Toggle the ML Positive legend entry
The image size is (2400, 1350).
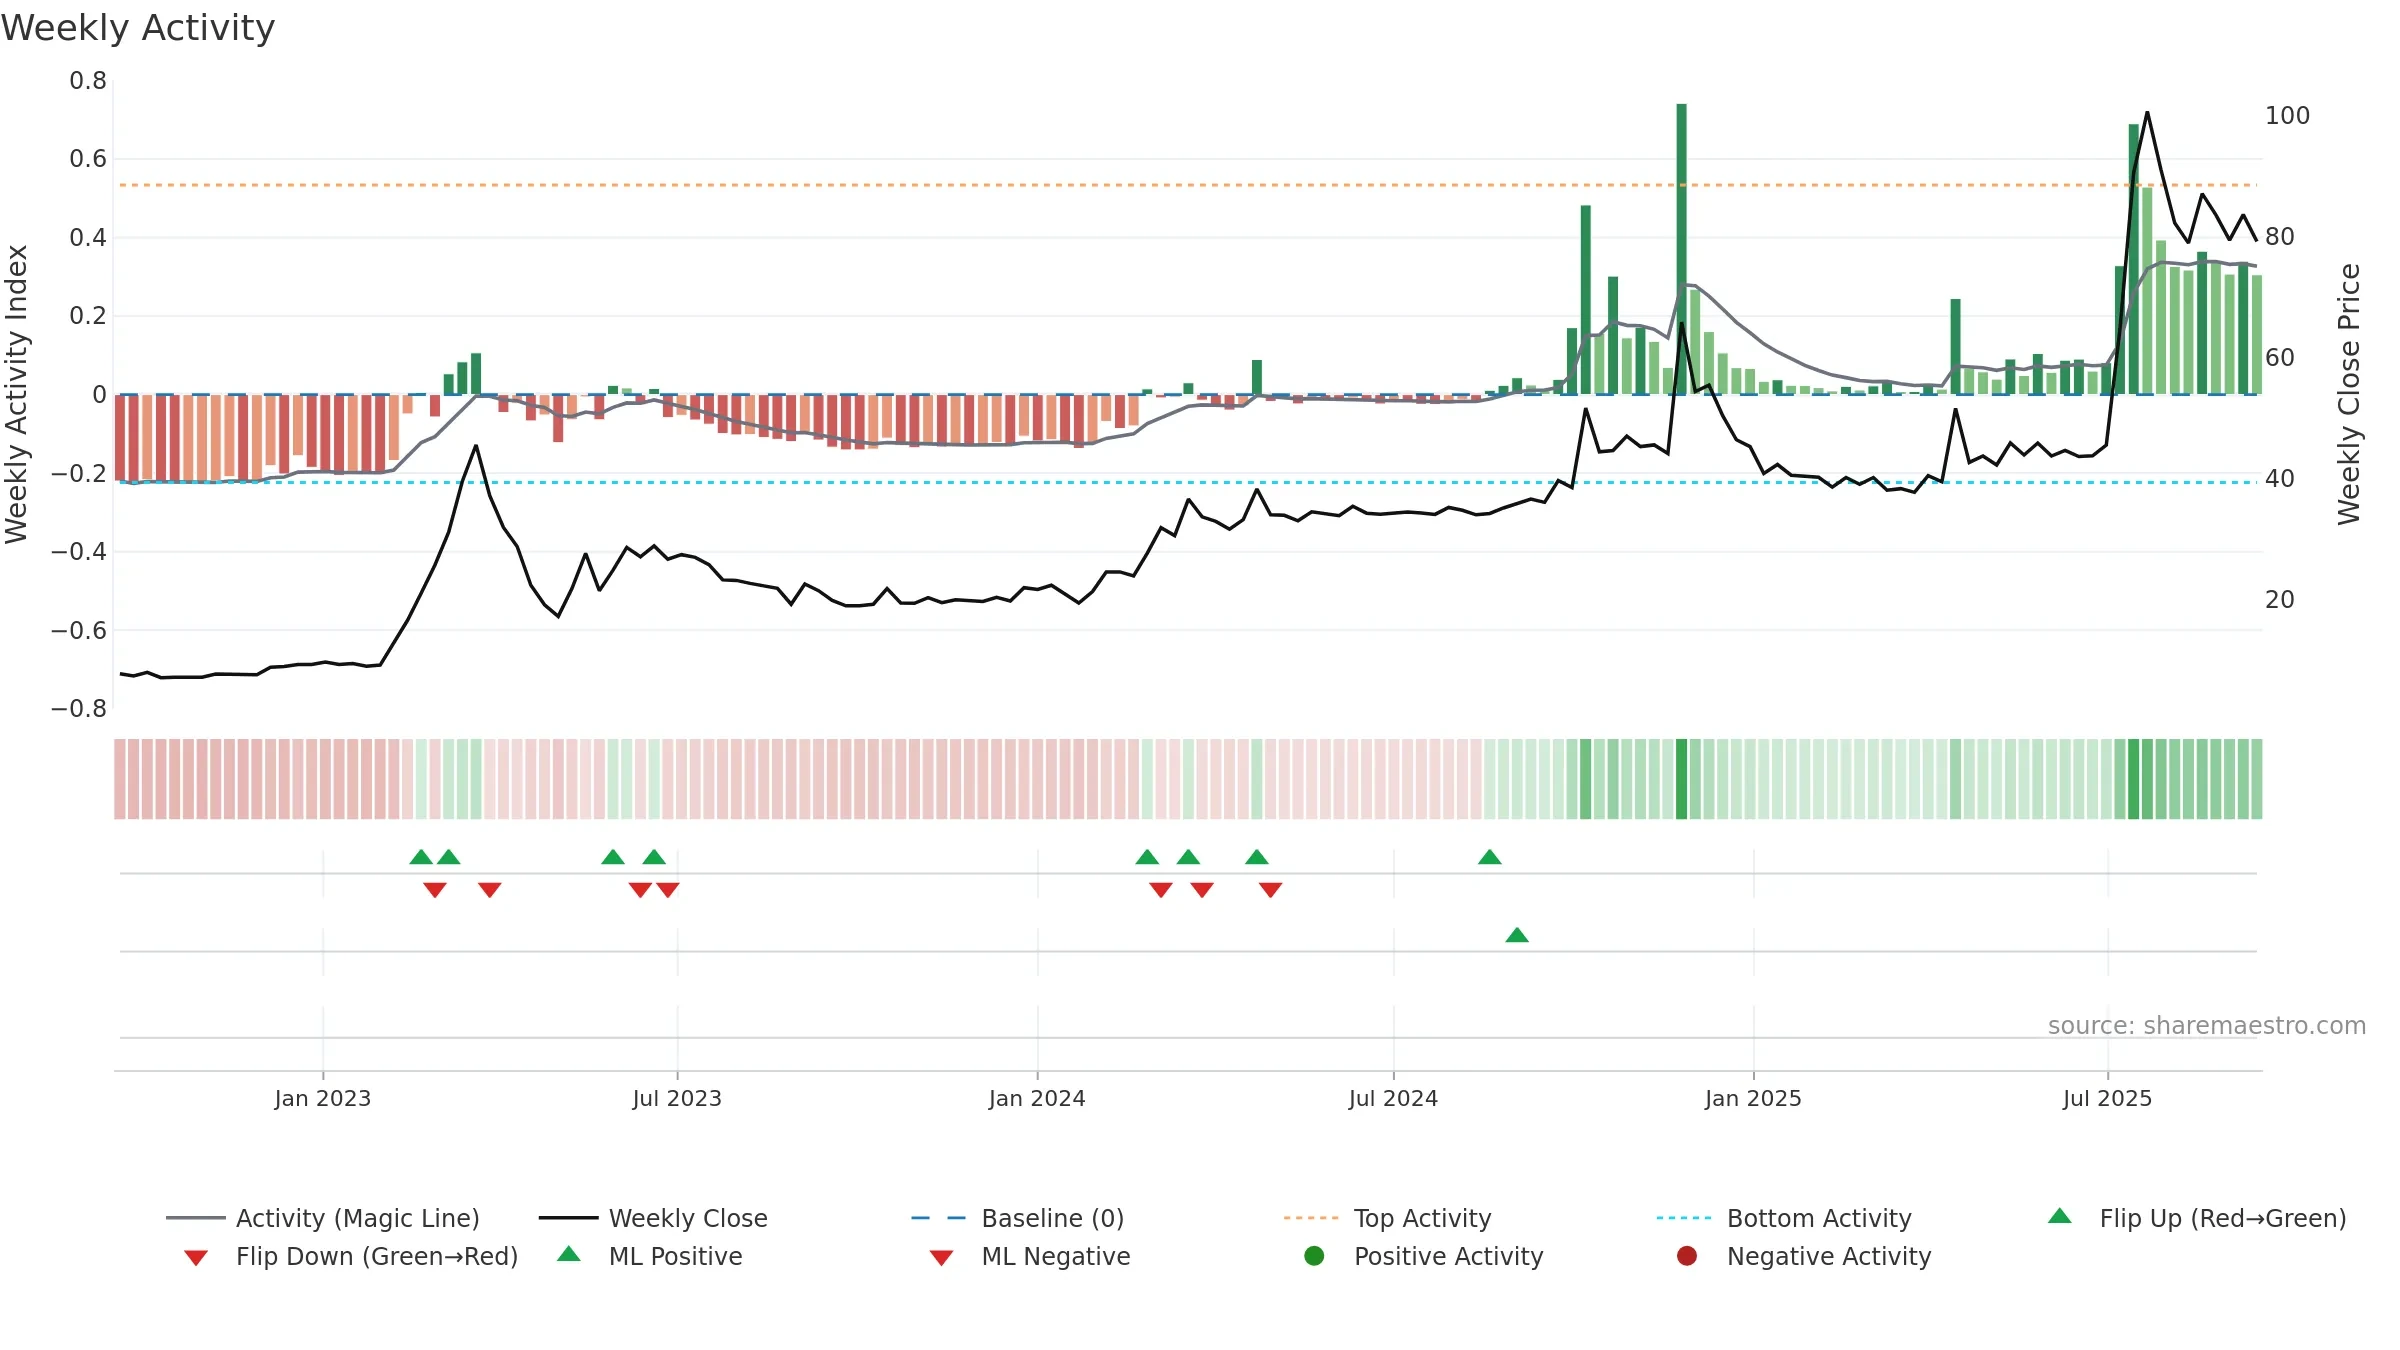pyautogui.click(x=650, y=1256)
